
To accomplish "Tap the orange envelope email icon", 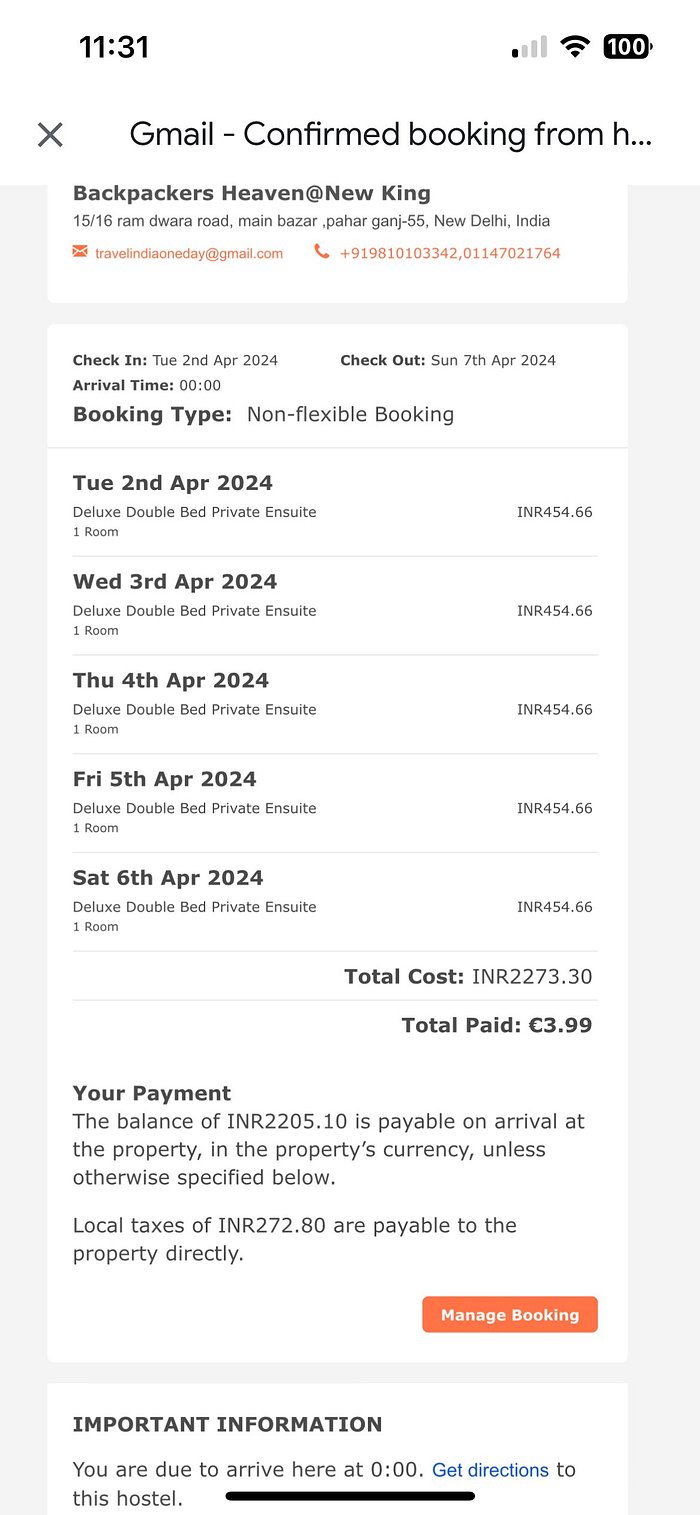I will (80, 252).
